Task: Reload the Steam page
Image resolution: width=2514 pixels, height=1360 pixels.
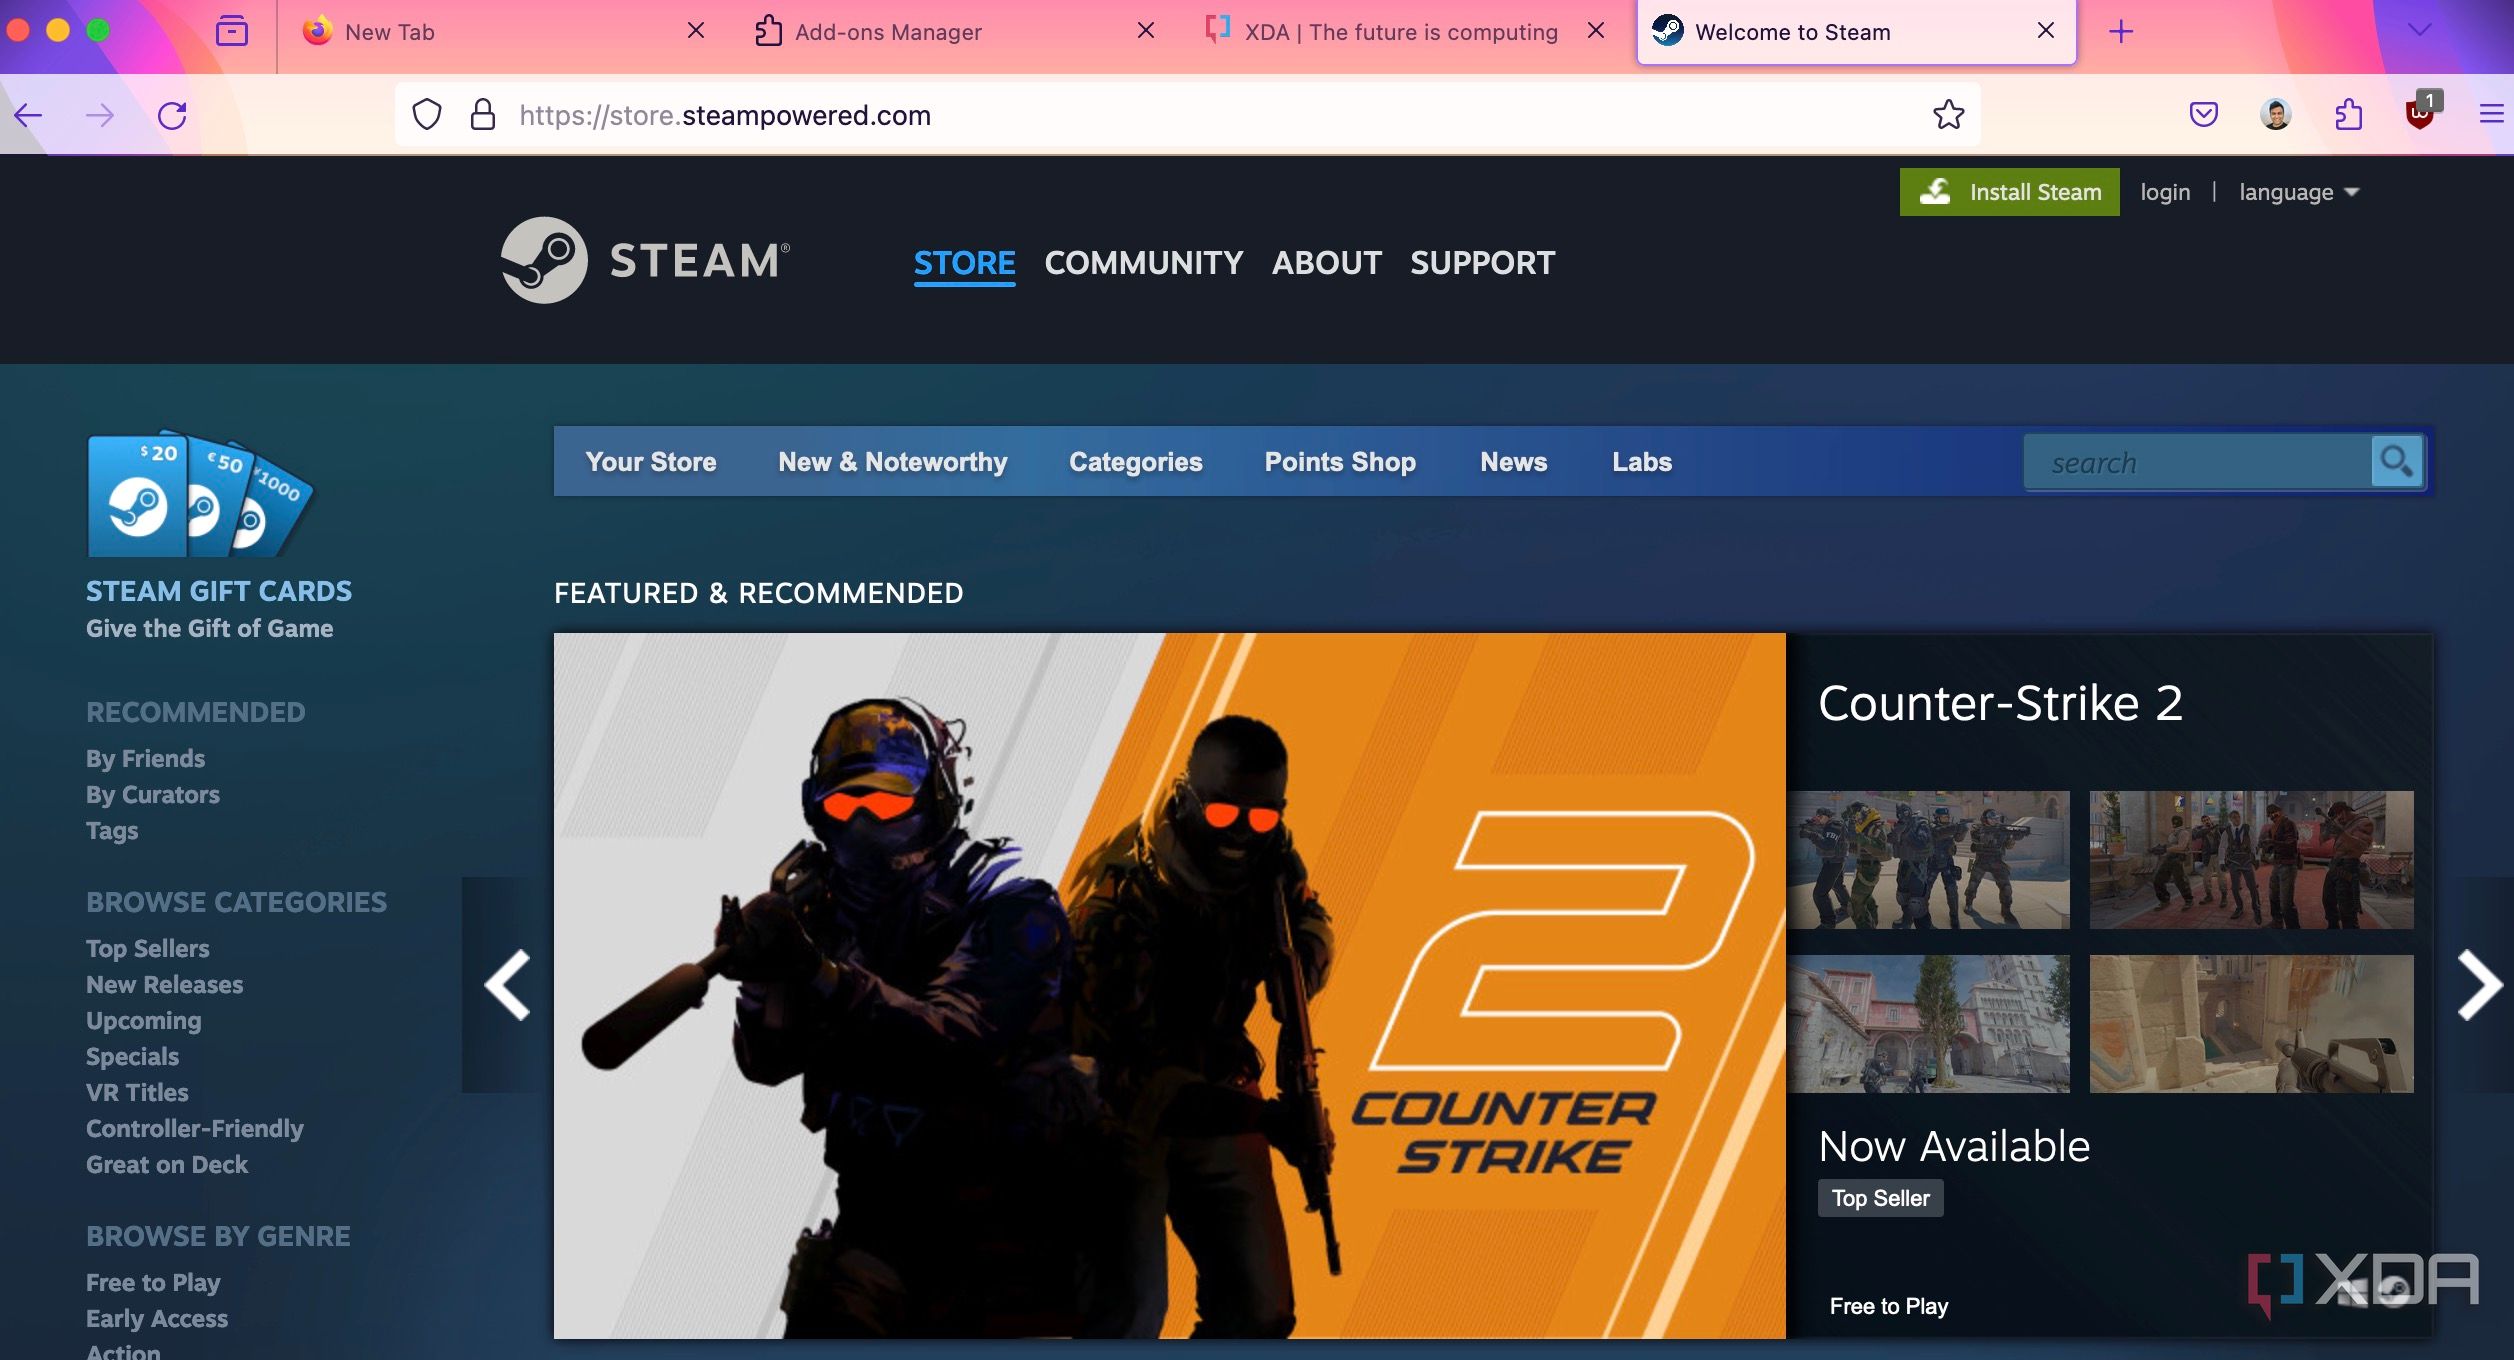Action: click(172, 116)
